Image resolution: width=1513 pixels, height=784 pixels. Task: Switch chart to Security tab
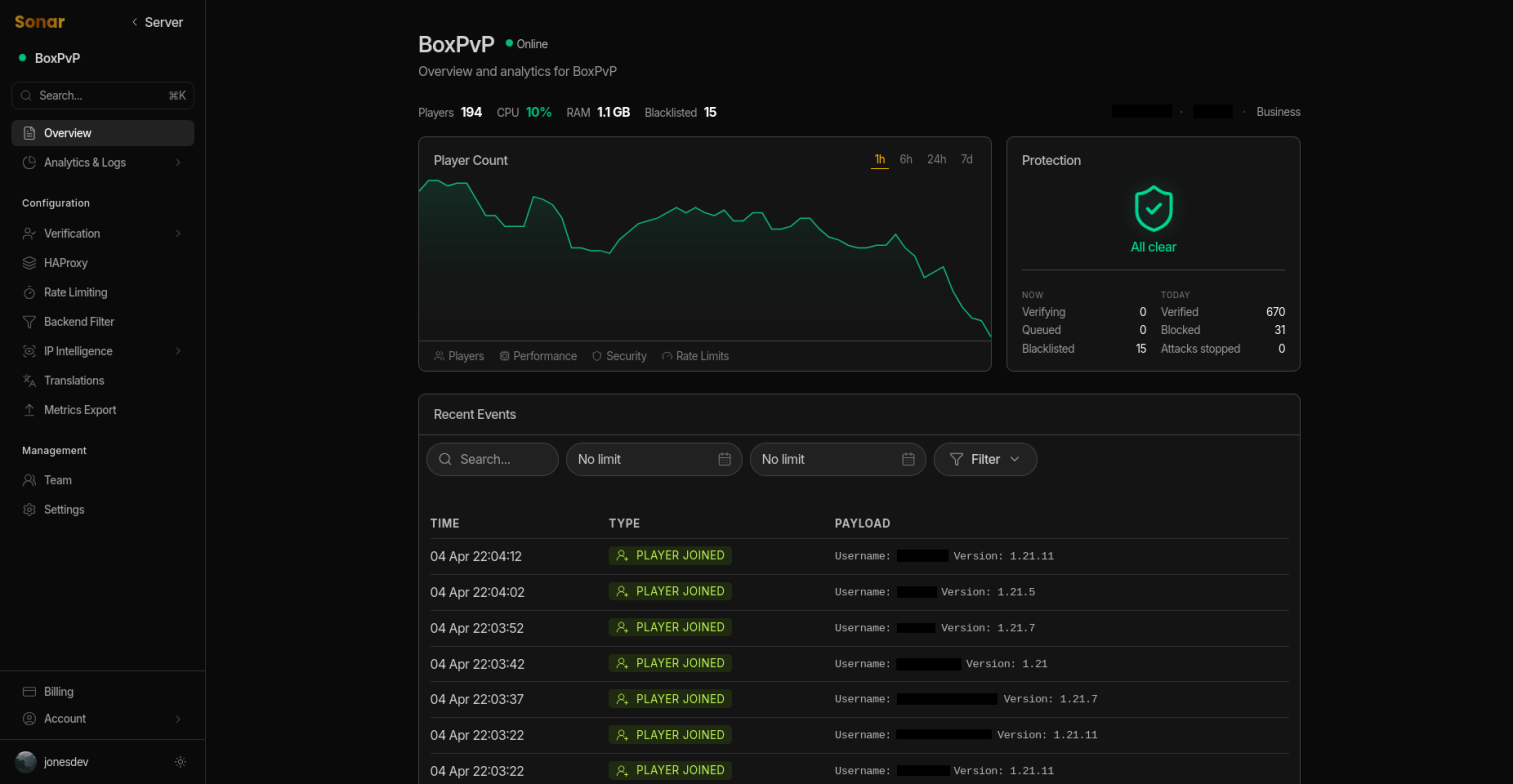(x=619, y=356)
